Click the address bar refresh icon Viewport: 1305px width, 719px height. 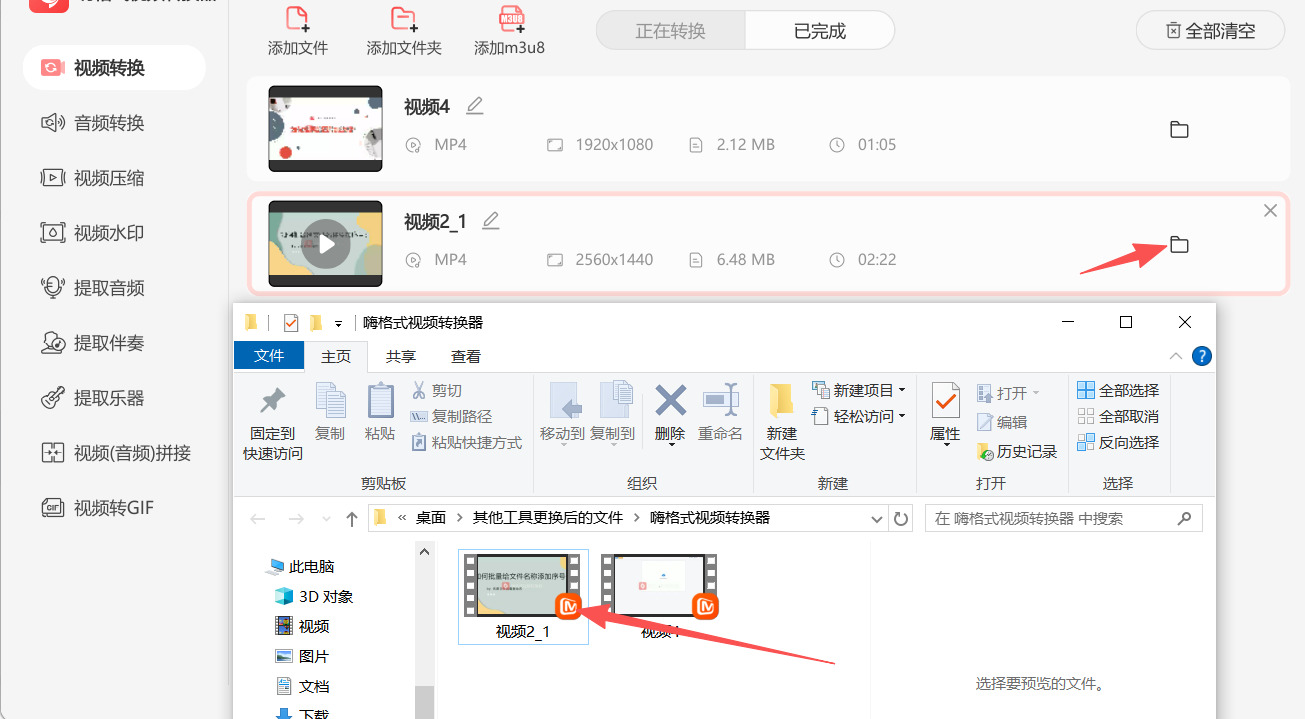[901, 519]
